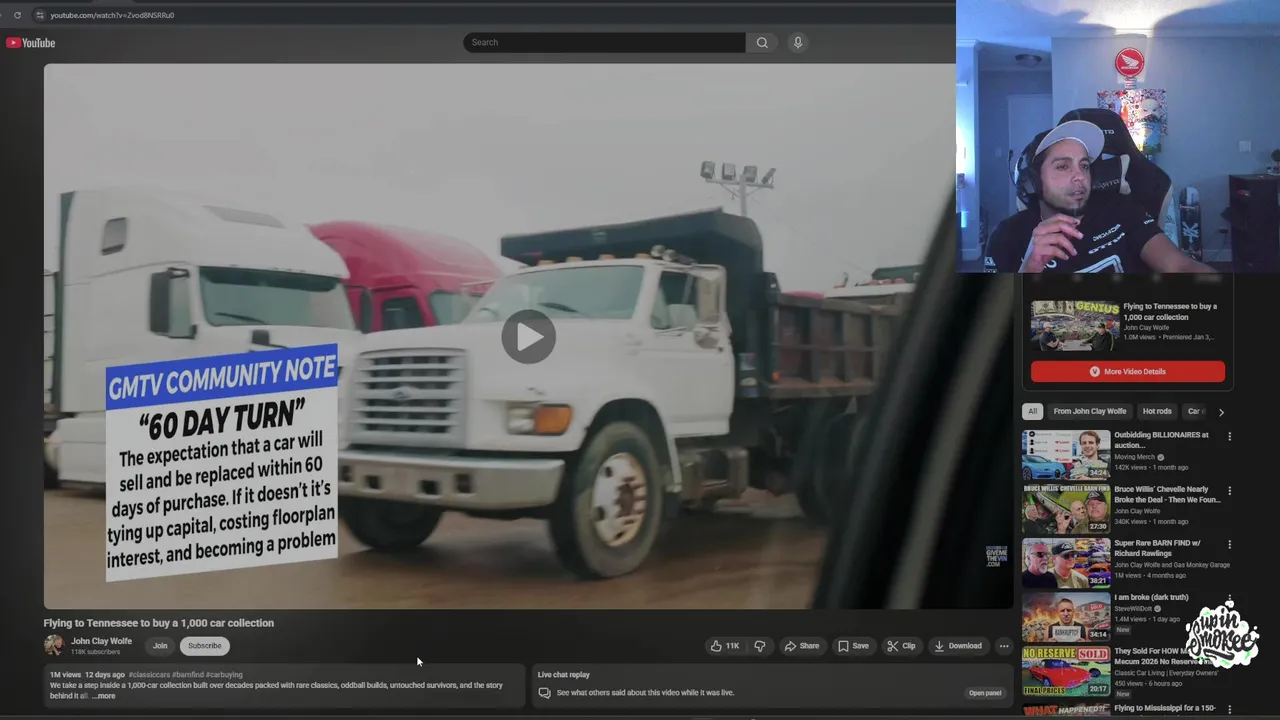This screenshot has height=720, width=1280.
Task: Select the "From John Clay Wolfe" chip
Action: (1089, 411)
